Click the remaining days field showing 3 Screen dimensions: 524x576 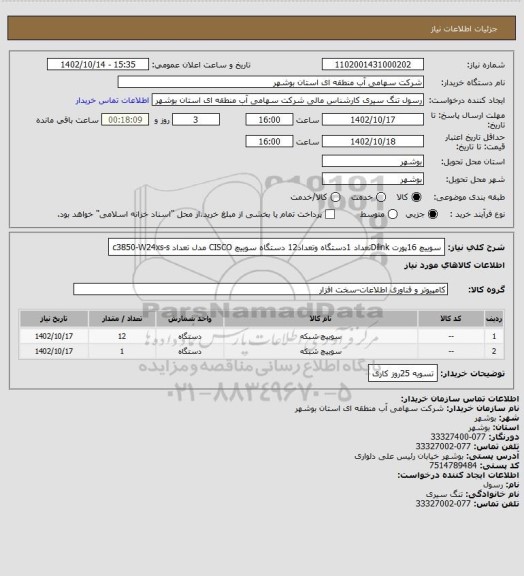196,120
